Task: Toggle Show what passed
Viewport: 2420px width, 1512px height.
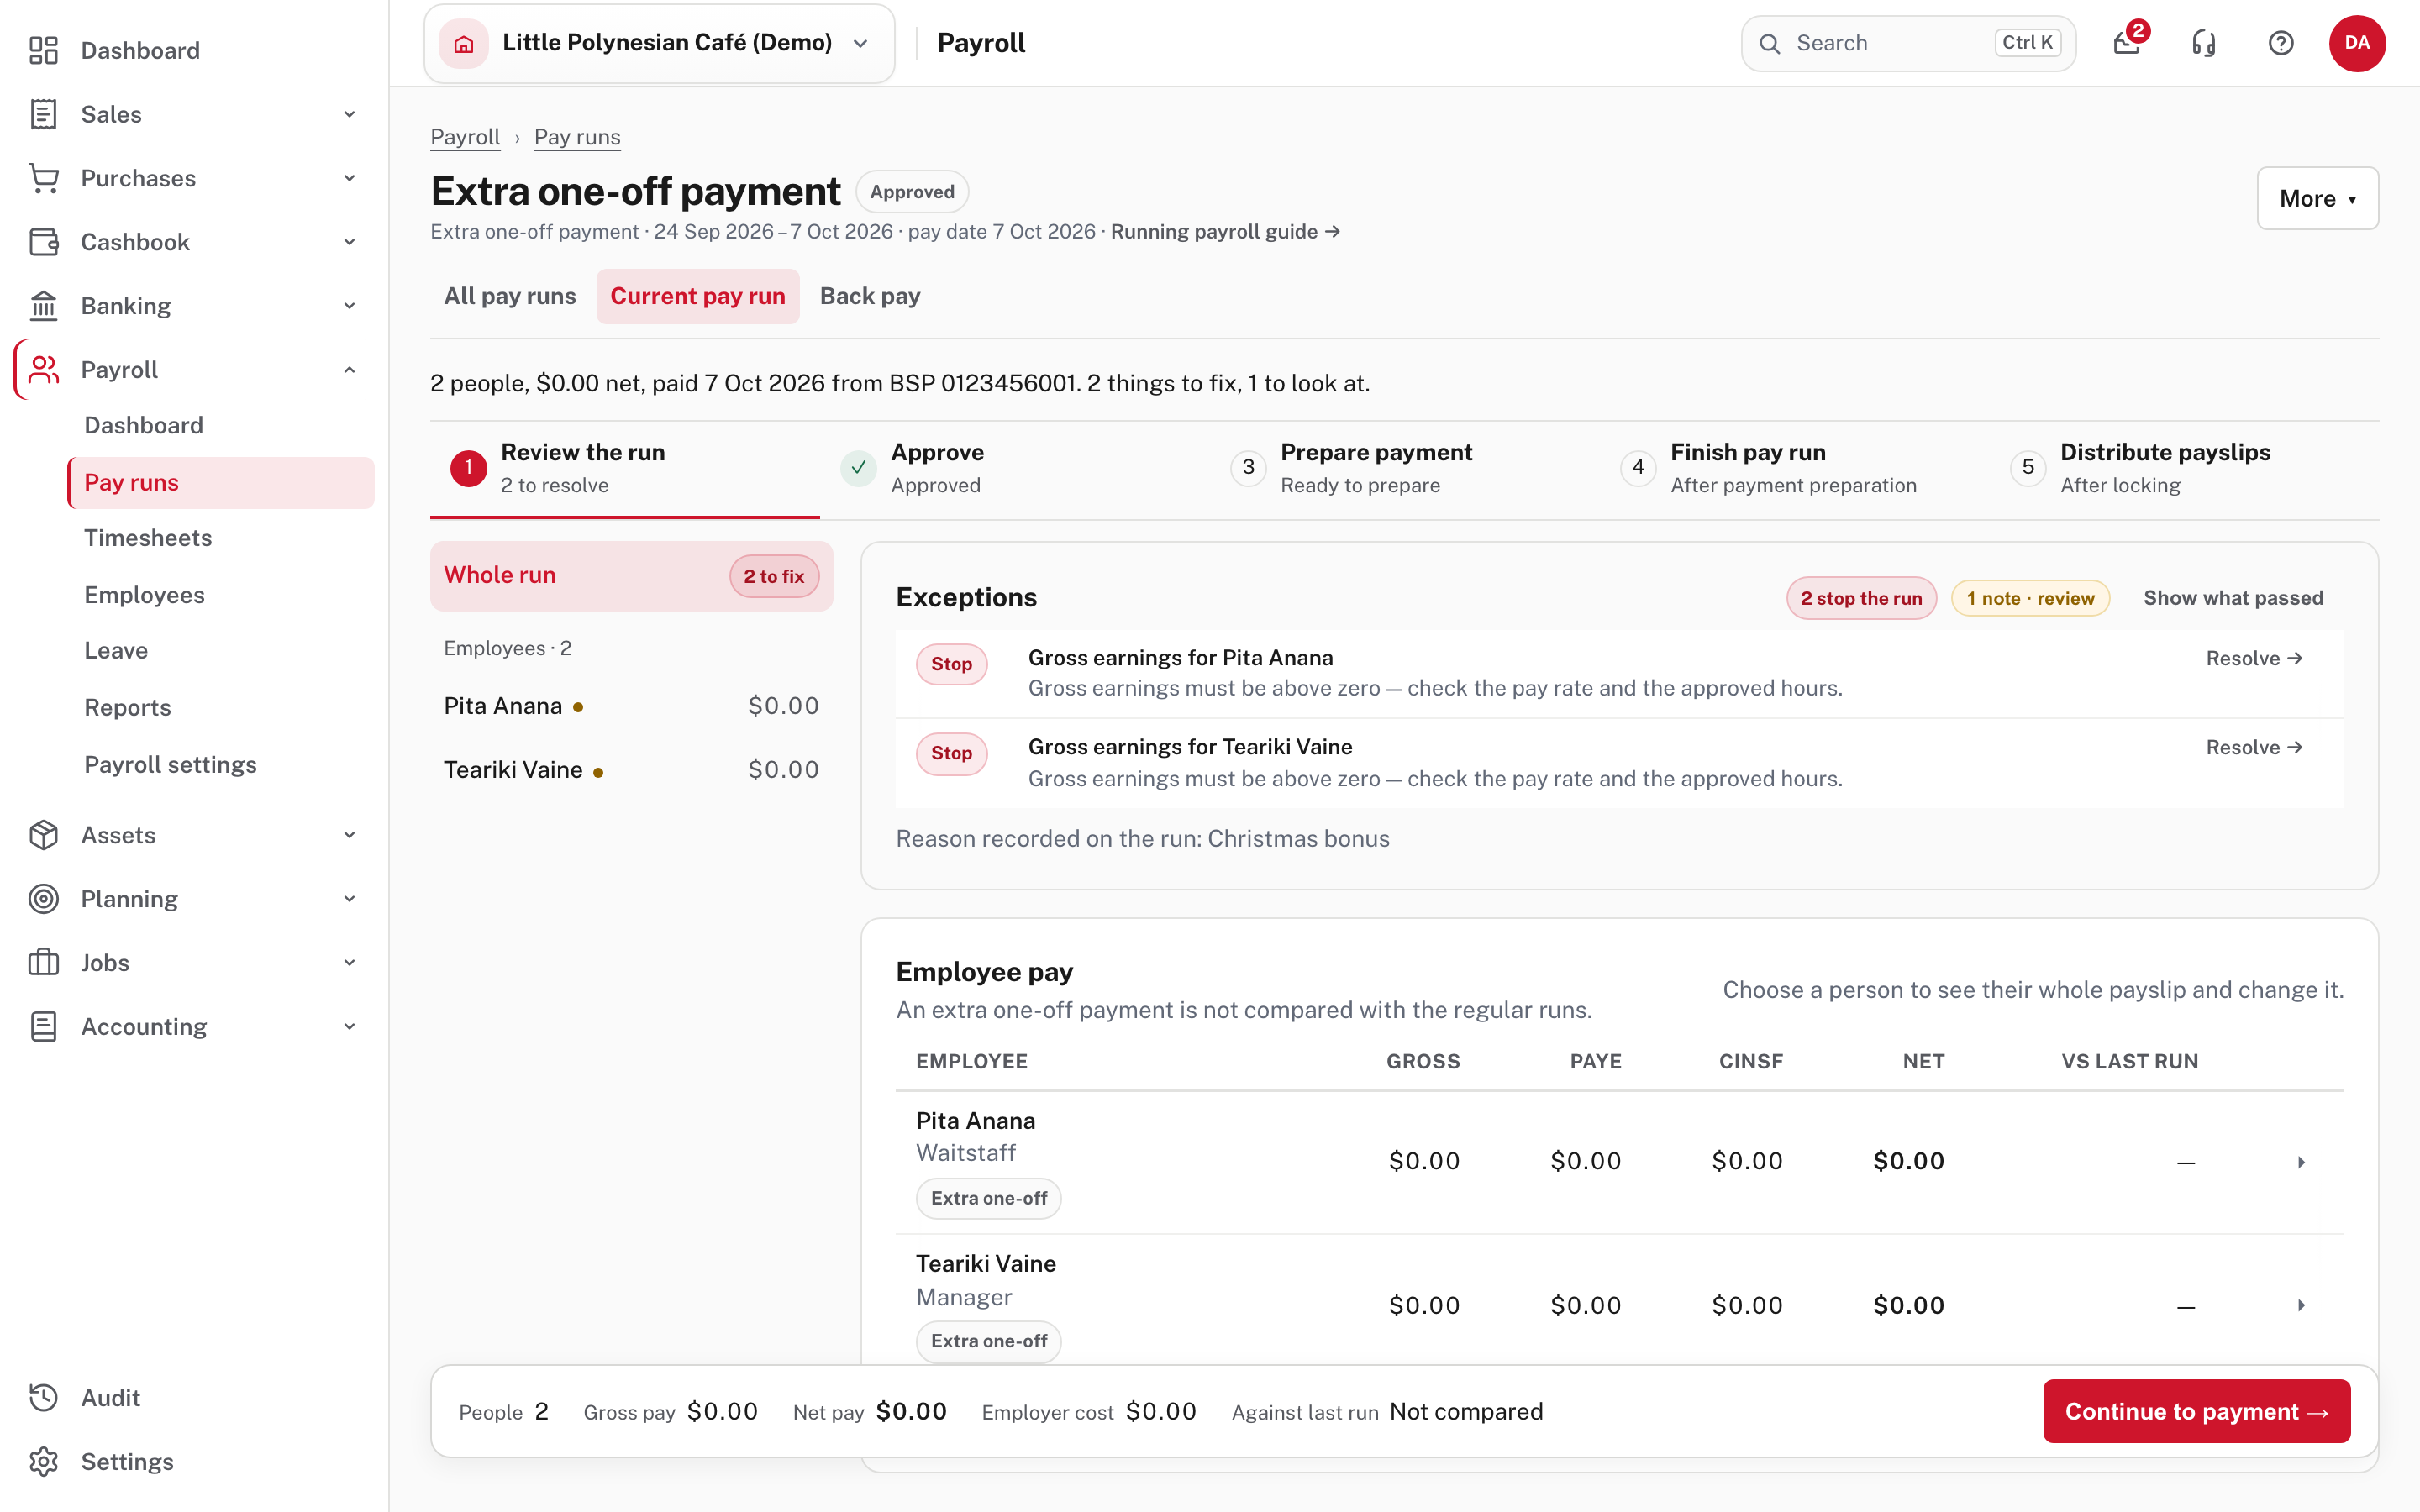Action: click(x=2233, y=598)
